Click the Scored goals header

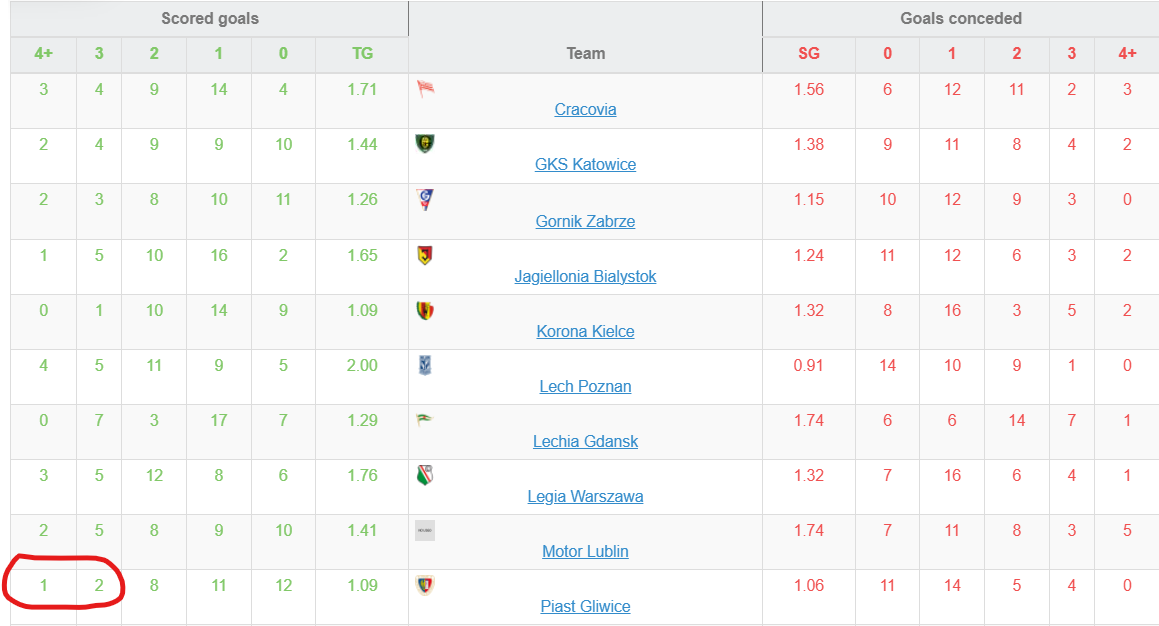[x=210, y=18]
